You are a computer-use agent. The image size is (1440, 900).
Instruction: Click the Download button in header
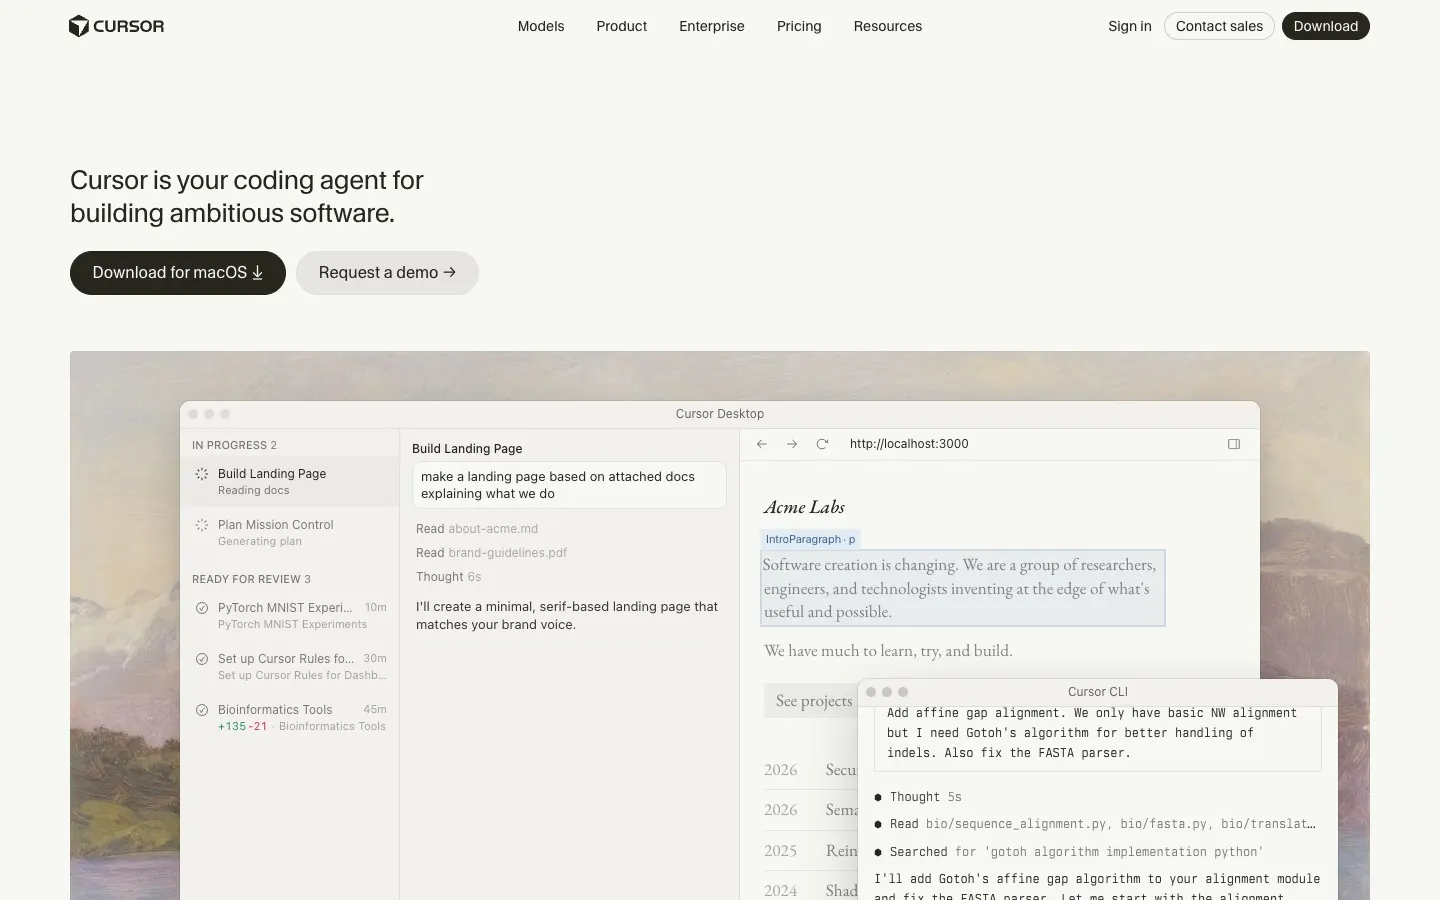(x=1326, y=26)
